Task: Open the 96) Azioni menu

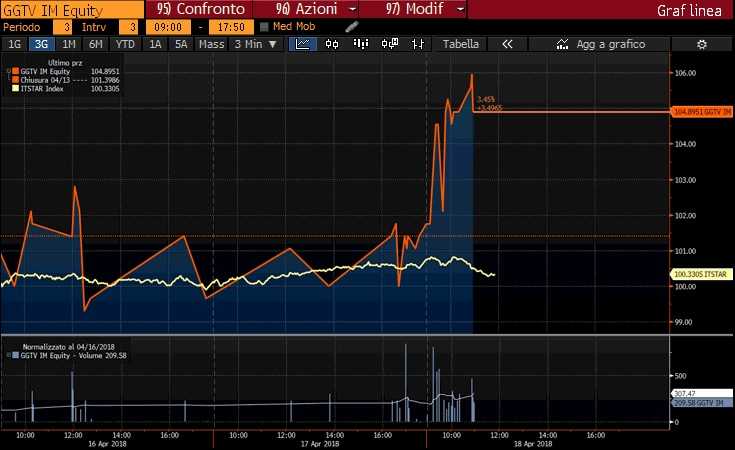Action: coord(307,9)
